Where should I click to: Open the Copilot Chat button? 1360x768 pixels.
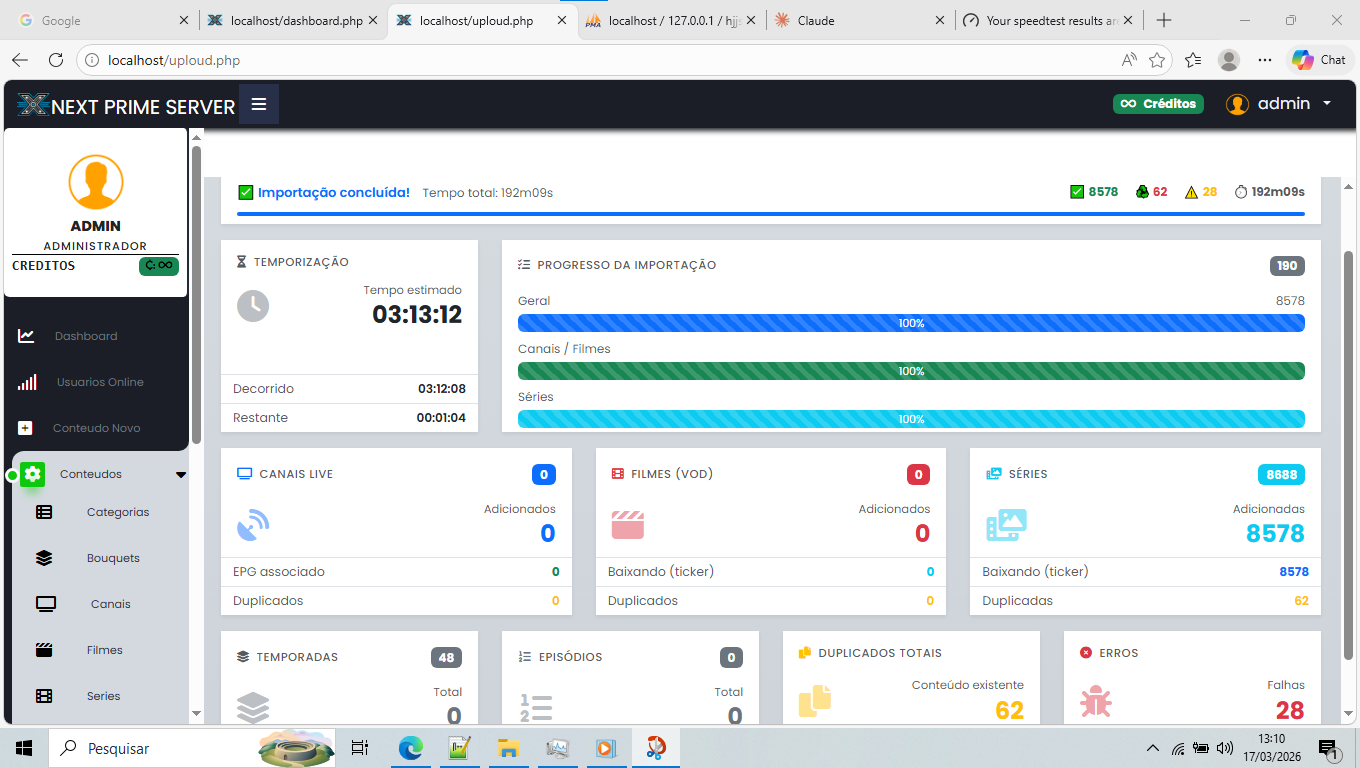[1319, 60]
